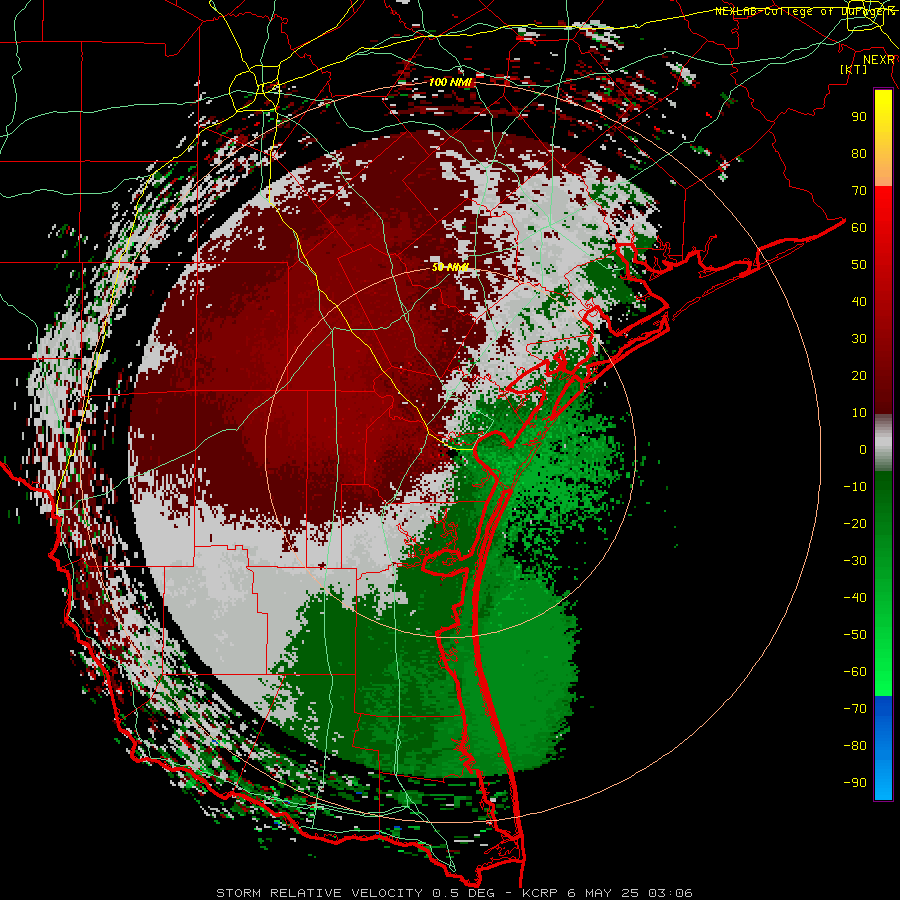This screenshot has height=900, width=900.
Task: Click the "0" value on the velocity scale
Action: pyautogui.click(x=863, y=449)
